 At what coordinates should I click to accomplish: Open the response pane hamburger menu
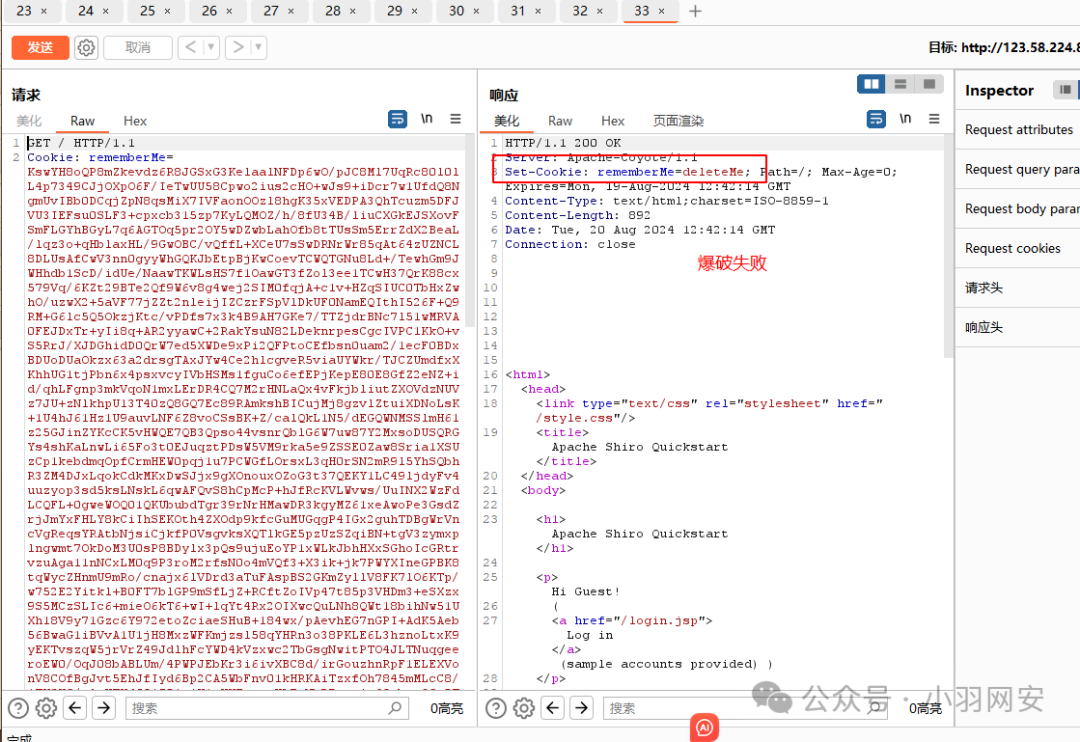(x=934, y=118)
